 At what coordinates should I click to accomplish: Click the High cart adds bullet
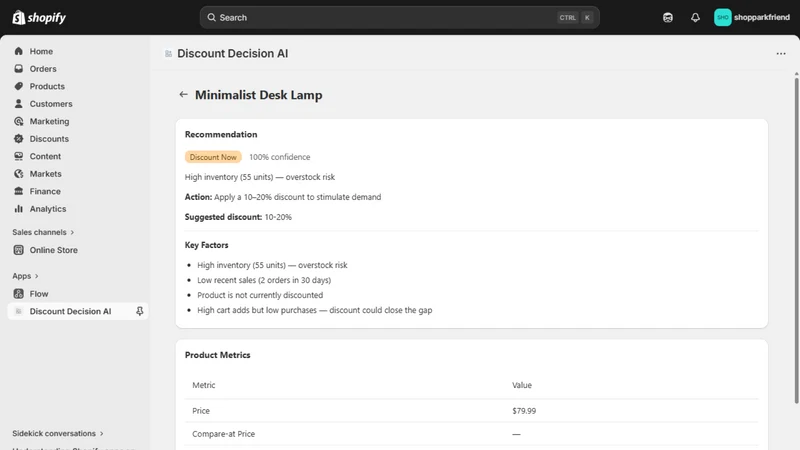[x=315, y=310]
